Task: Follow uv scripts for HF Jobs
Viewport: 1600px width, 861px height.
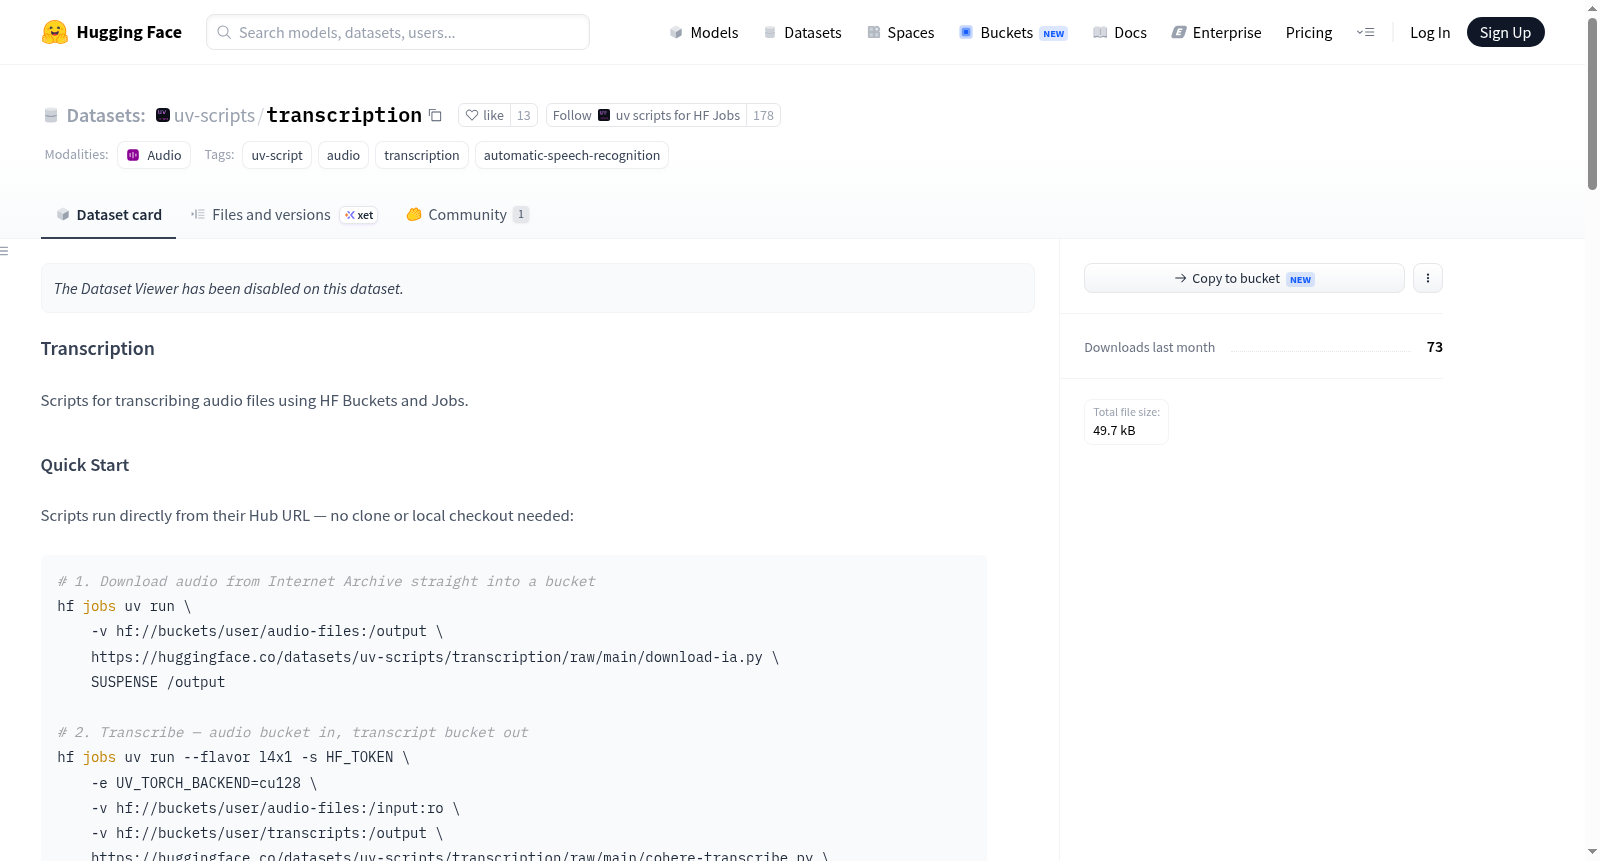Action: click(646, 115)
